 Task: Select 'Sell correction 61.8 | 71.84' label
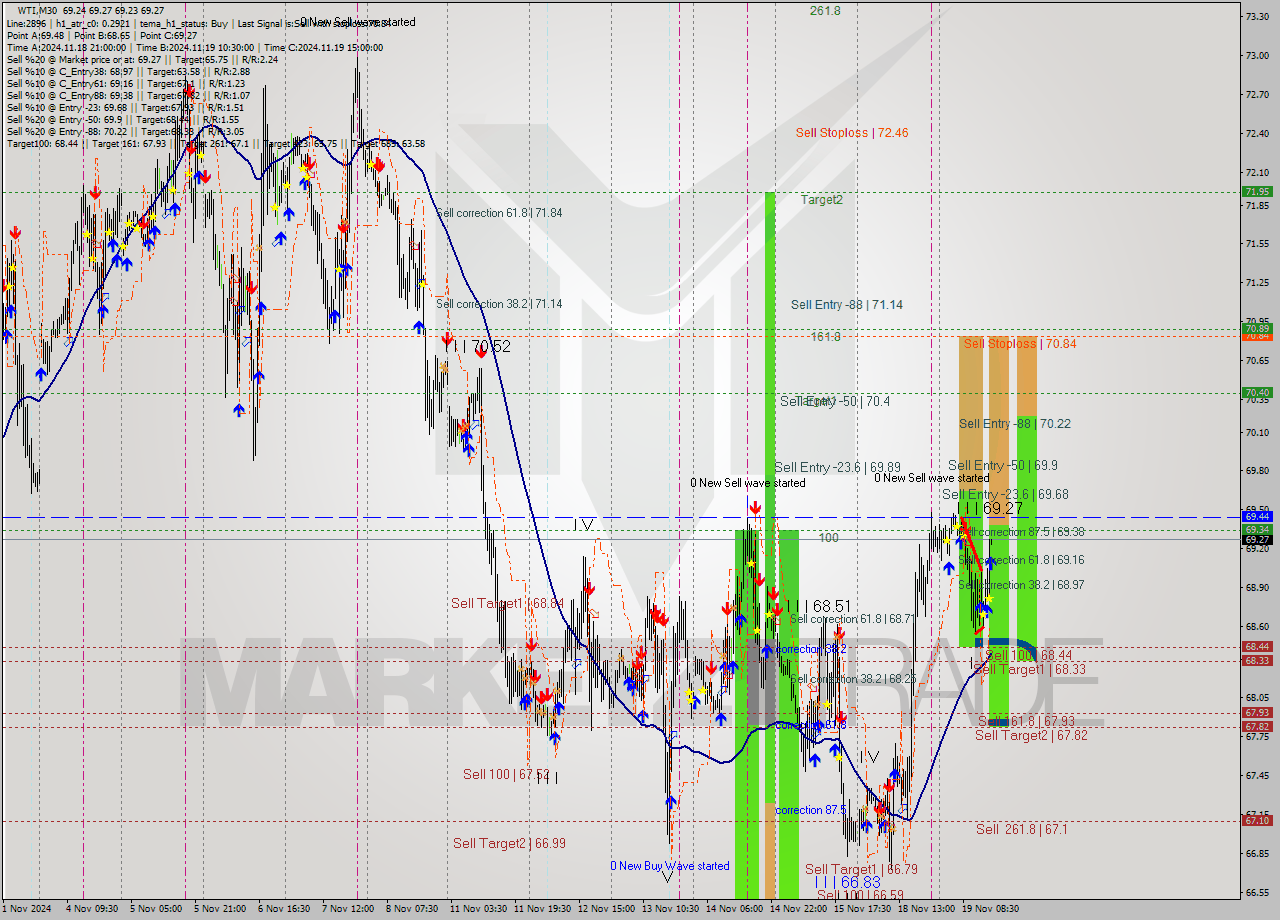pyautogui.click(x=499, y=213)
